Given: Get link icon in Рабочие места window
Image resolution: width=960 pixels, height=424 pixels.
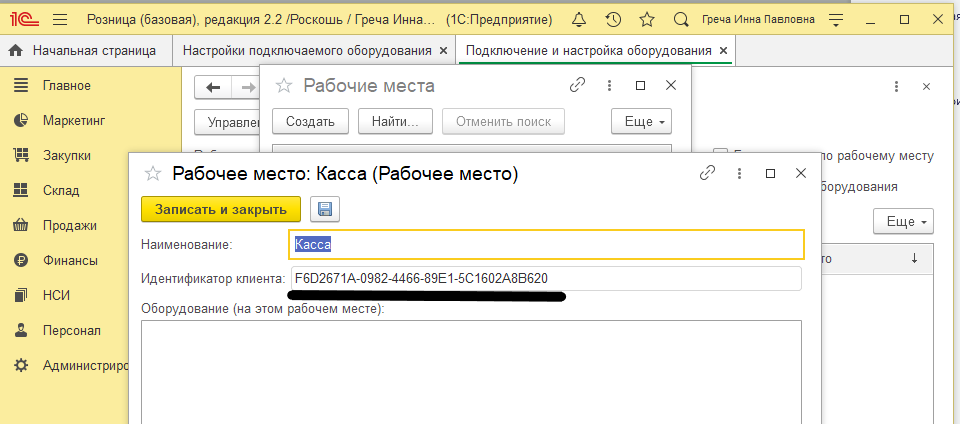Looking at the screenshot, I should coord(577,85).
